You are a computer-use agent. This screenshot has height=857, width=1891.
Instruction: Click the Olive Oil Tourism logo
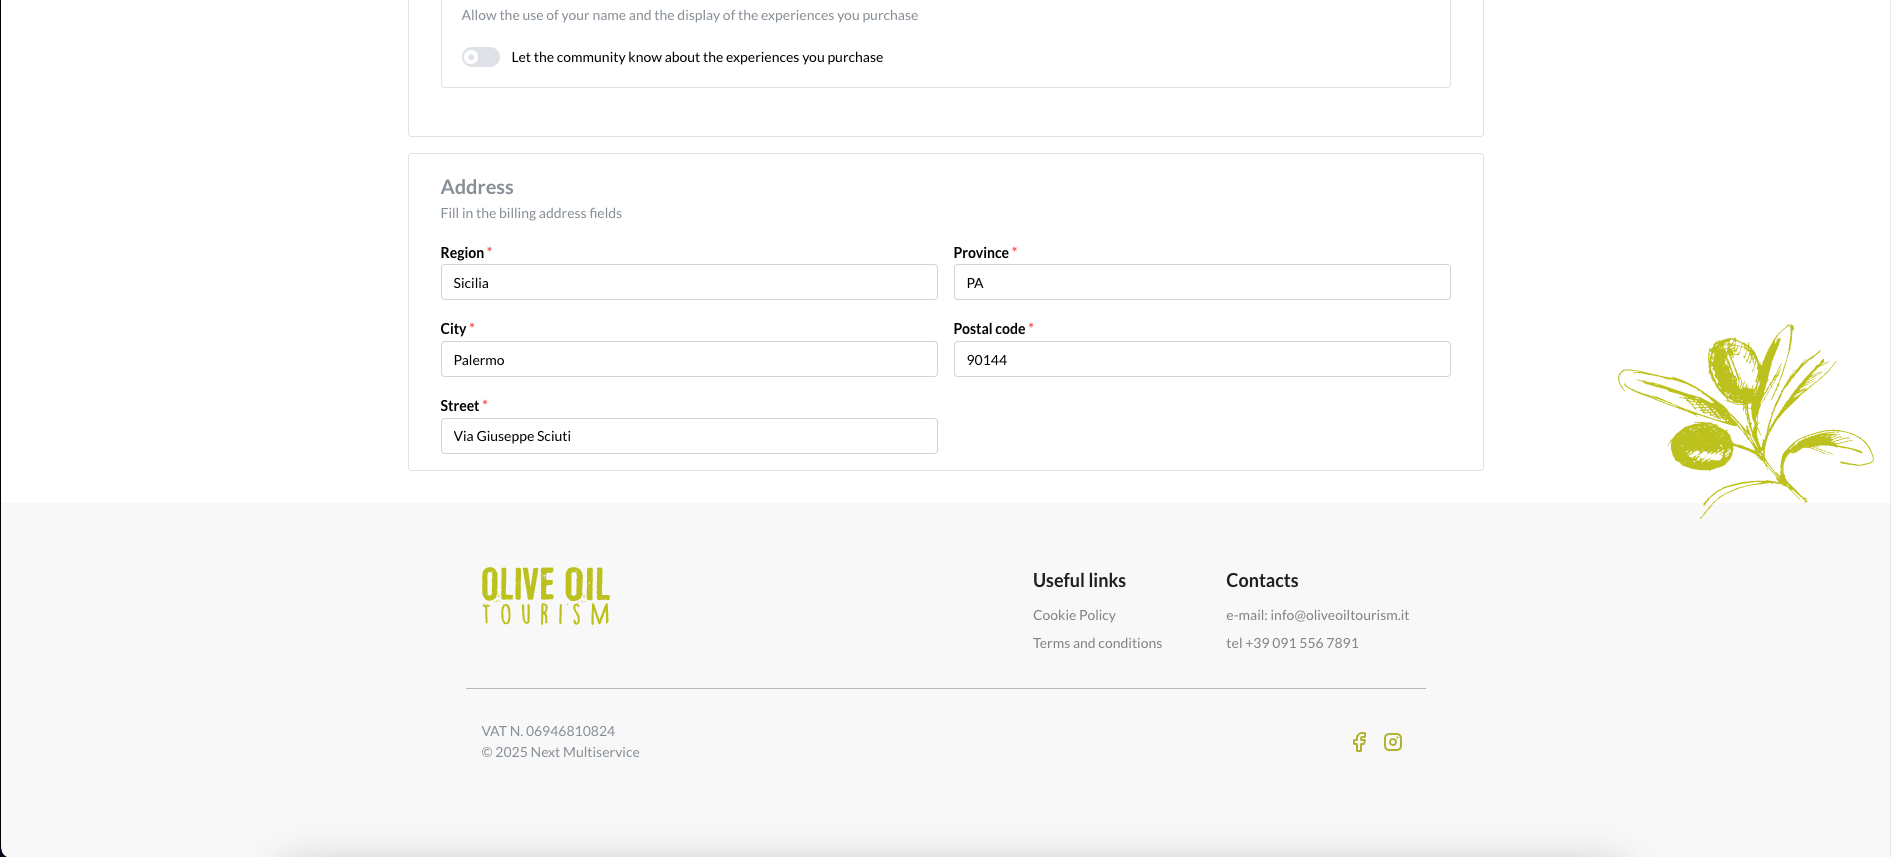545,596
